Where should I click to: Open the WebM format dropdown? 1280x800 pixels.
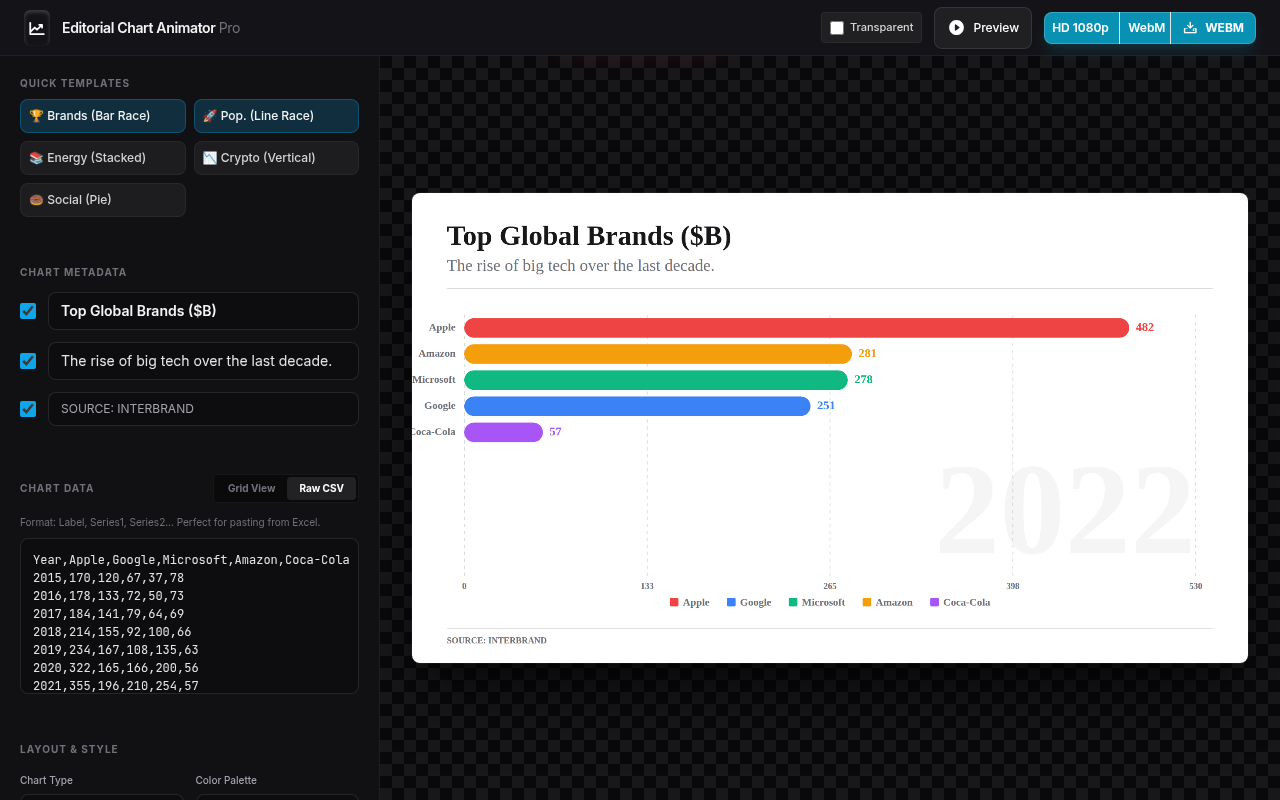1146,28
